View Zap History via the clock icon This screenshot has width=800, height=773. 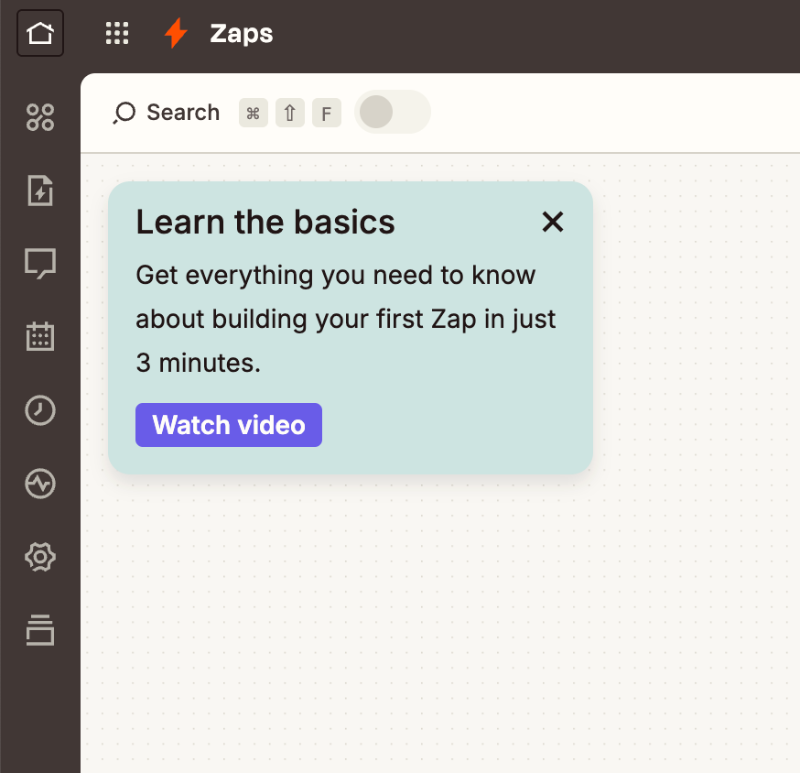coord(39,410)
